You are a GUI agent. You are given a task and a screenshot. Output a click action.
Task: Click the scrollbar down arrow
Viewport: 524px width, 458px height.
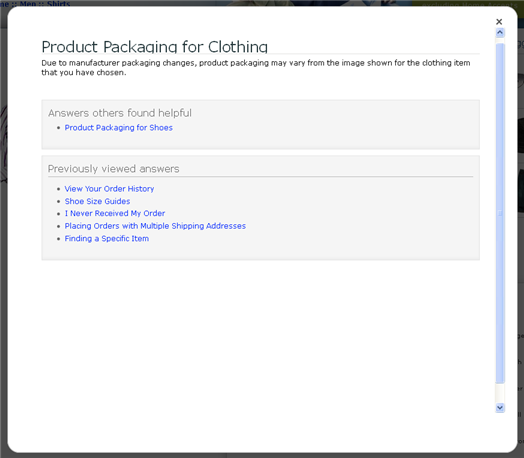coord(500,408)
